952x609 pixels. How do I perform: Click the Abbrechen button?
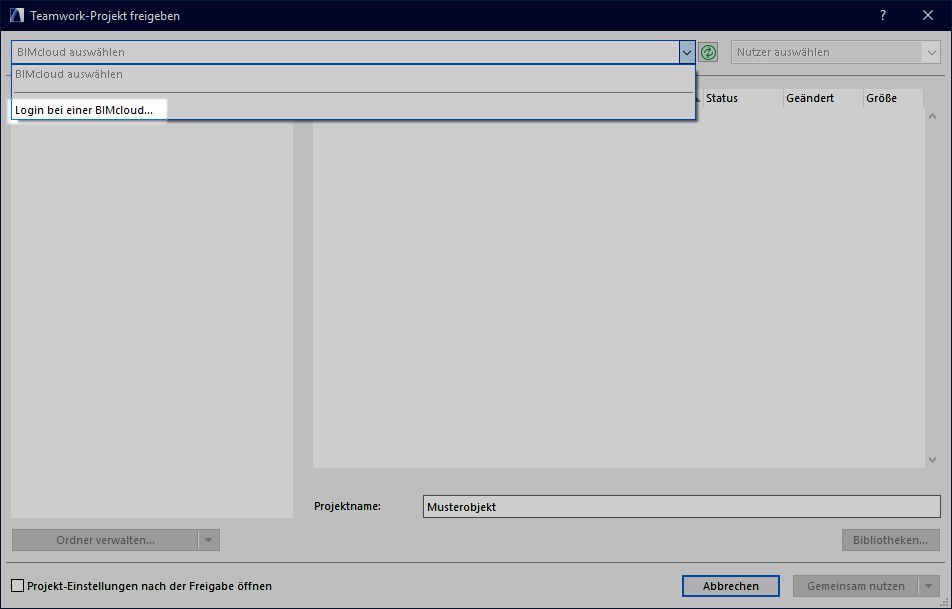[730, 586]
